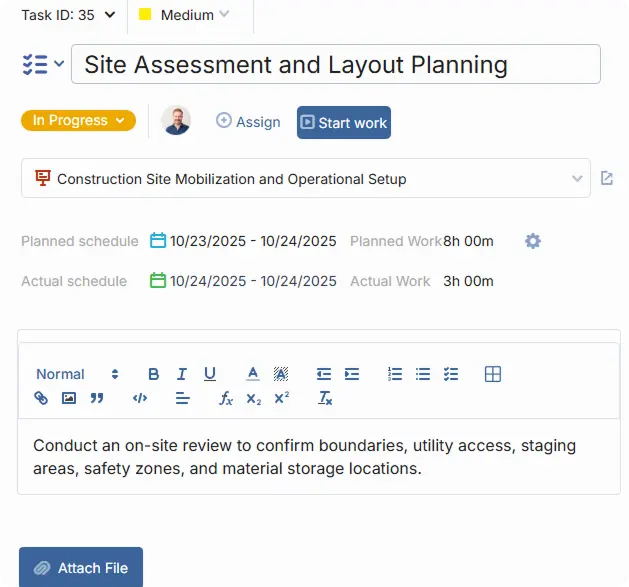Open the text color picker
This screenshot has height=587, width=629.
[x=253, y=374]
